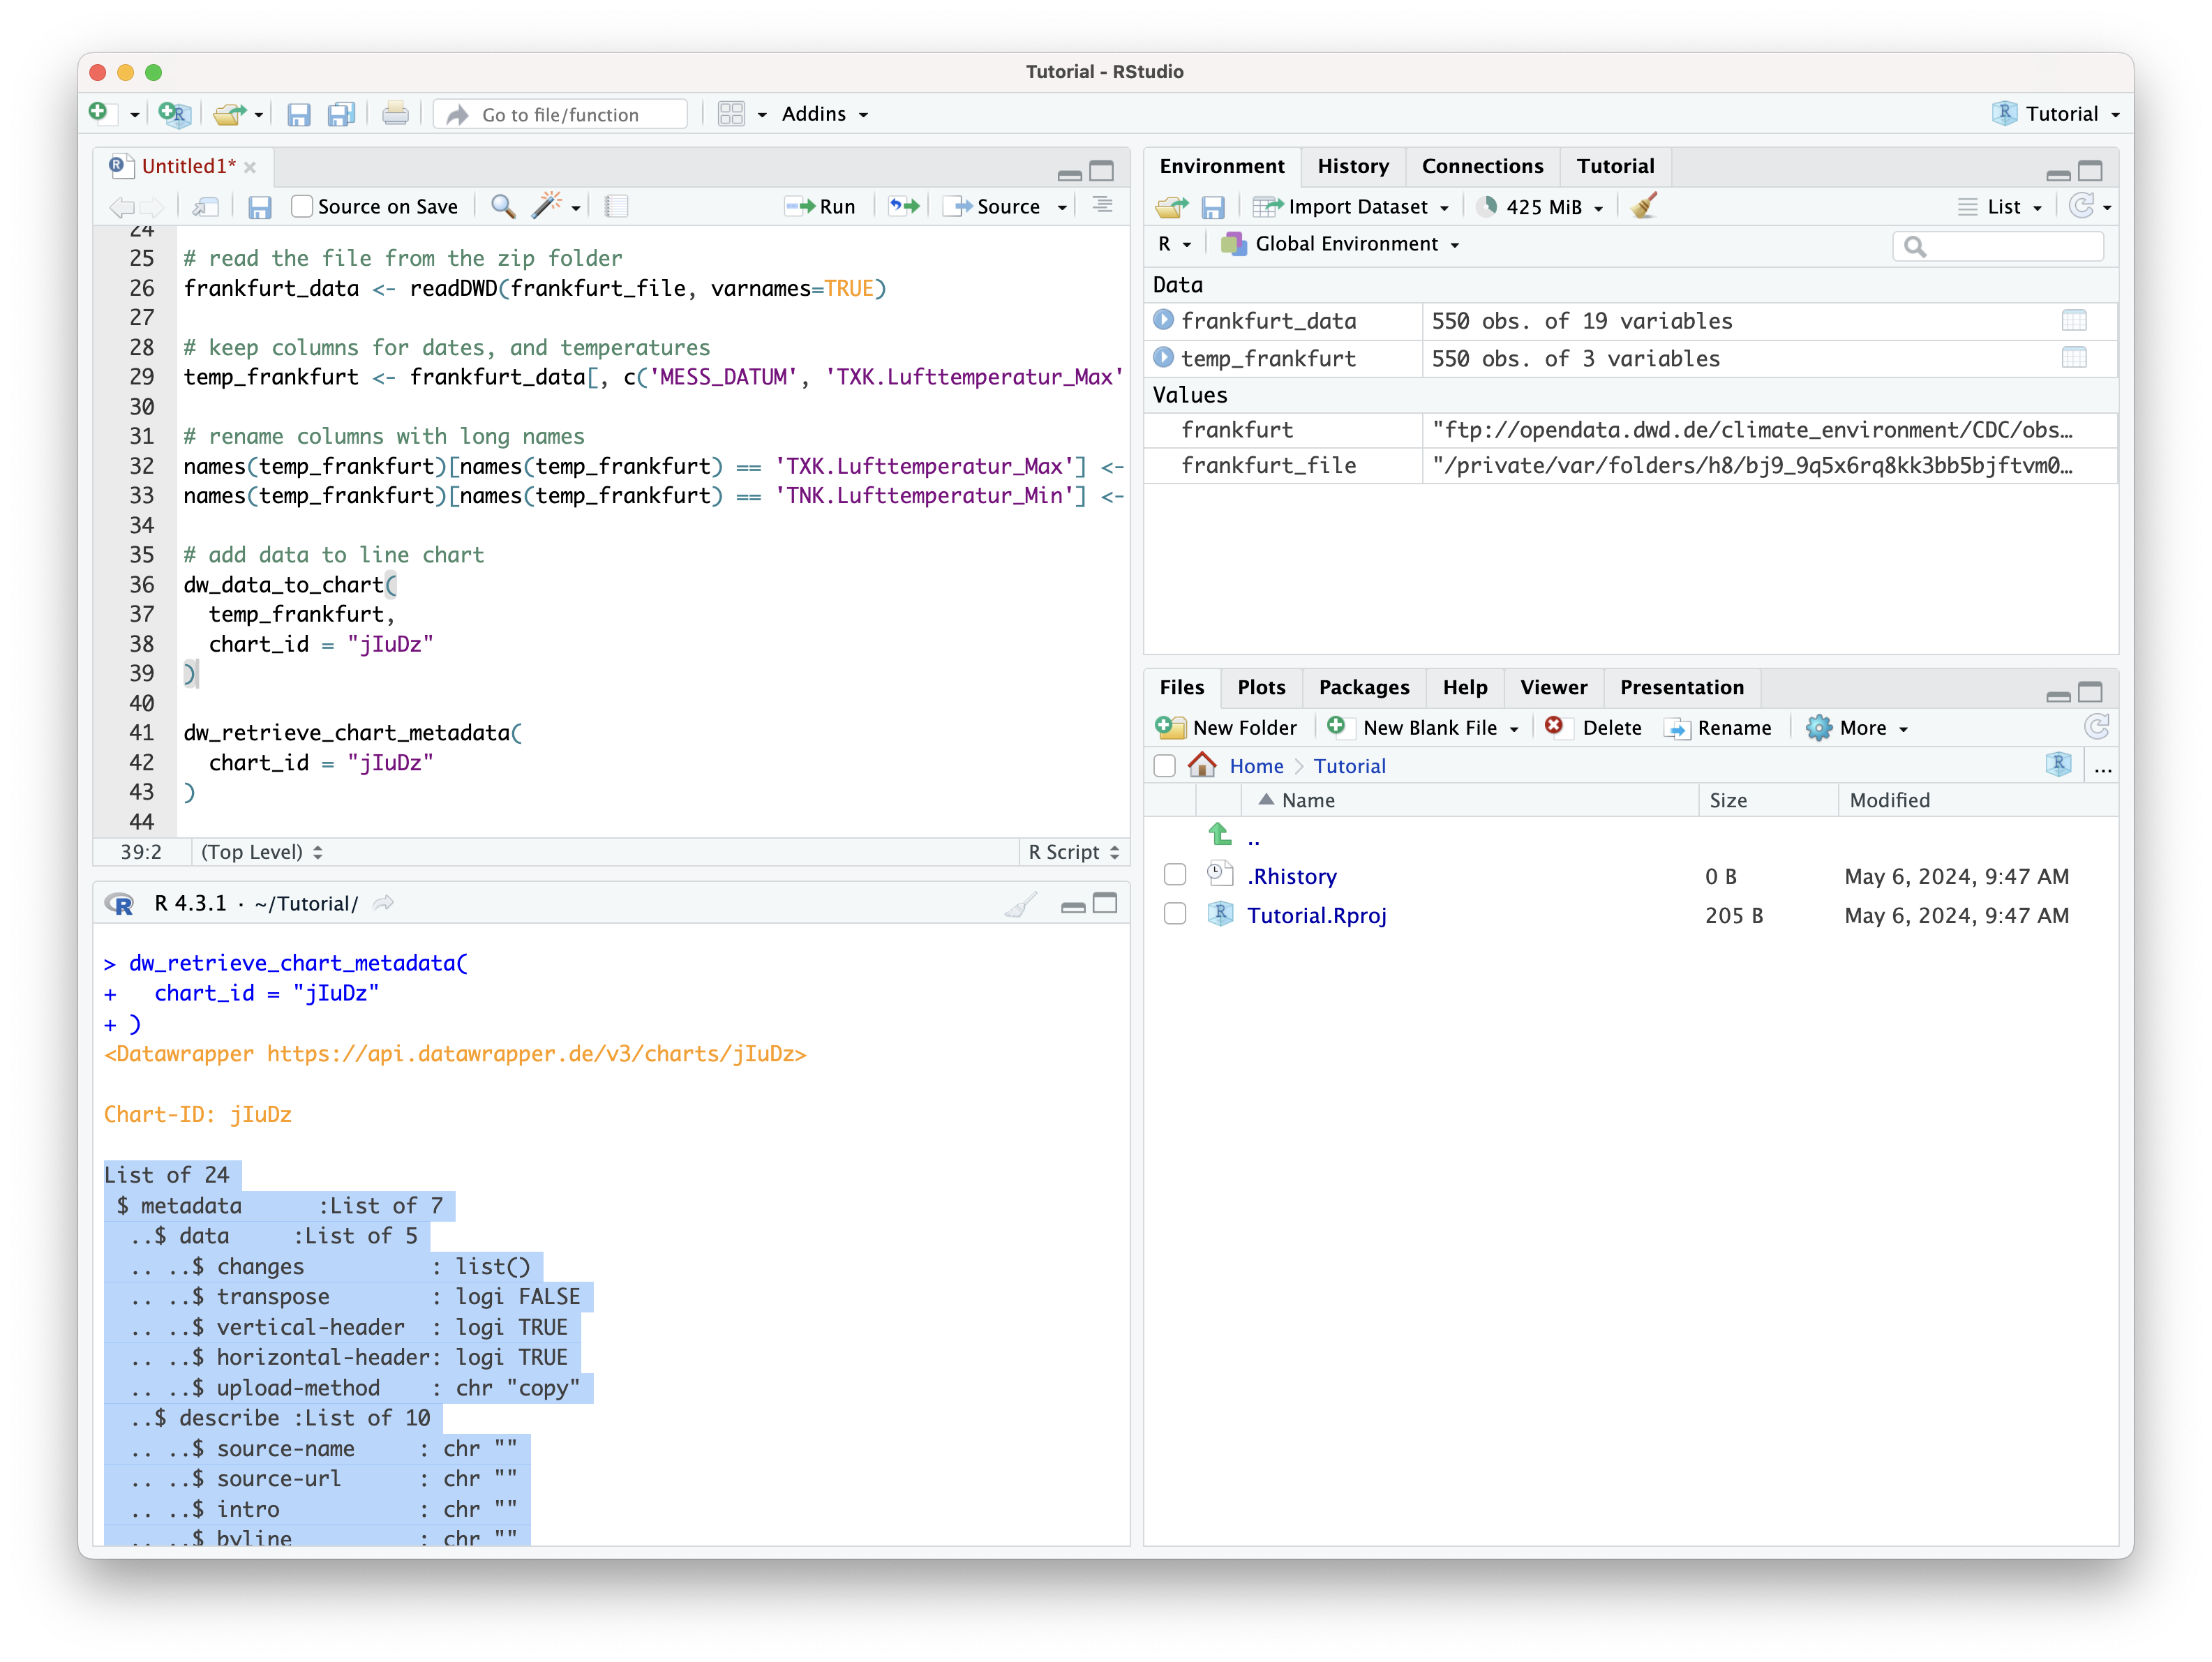Switch to the Viewer tab
Viewport: 2212px width, 1662px height.
point(1553,687)
